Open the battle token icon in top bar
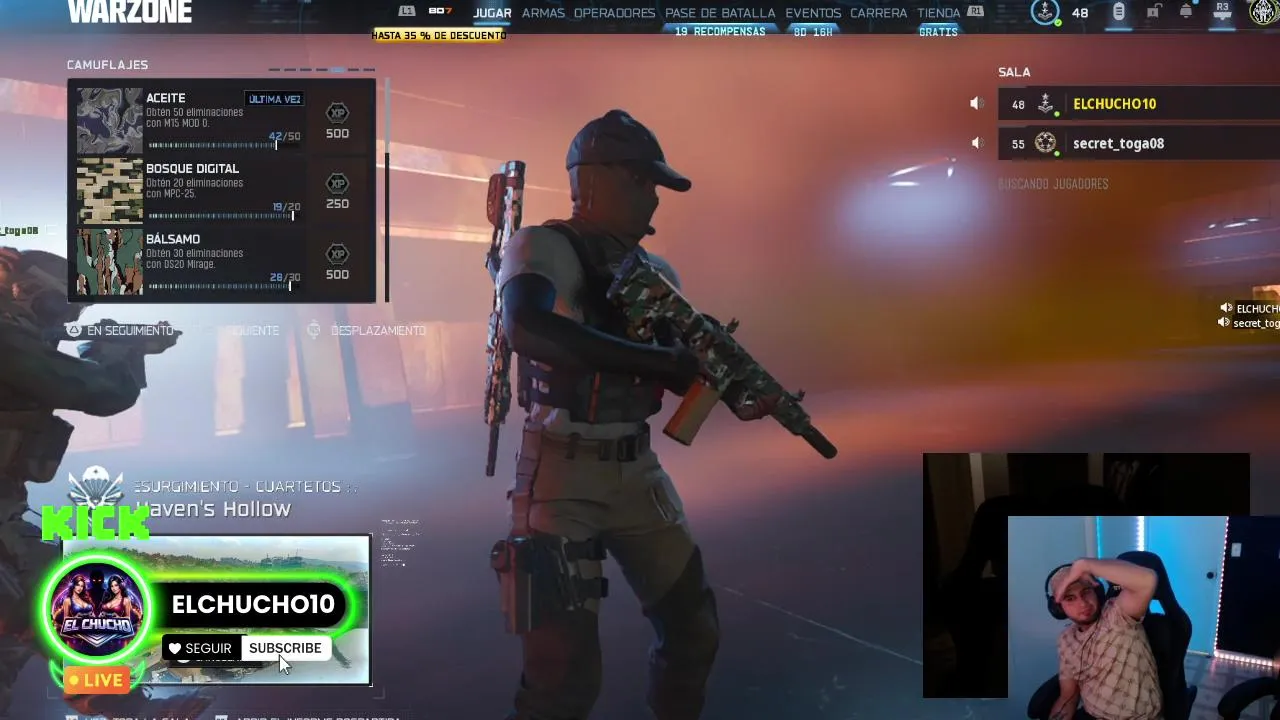 pos(1119,12)
